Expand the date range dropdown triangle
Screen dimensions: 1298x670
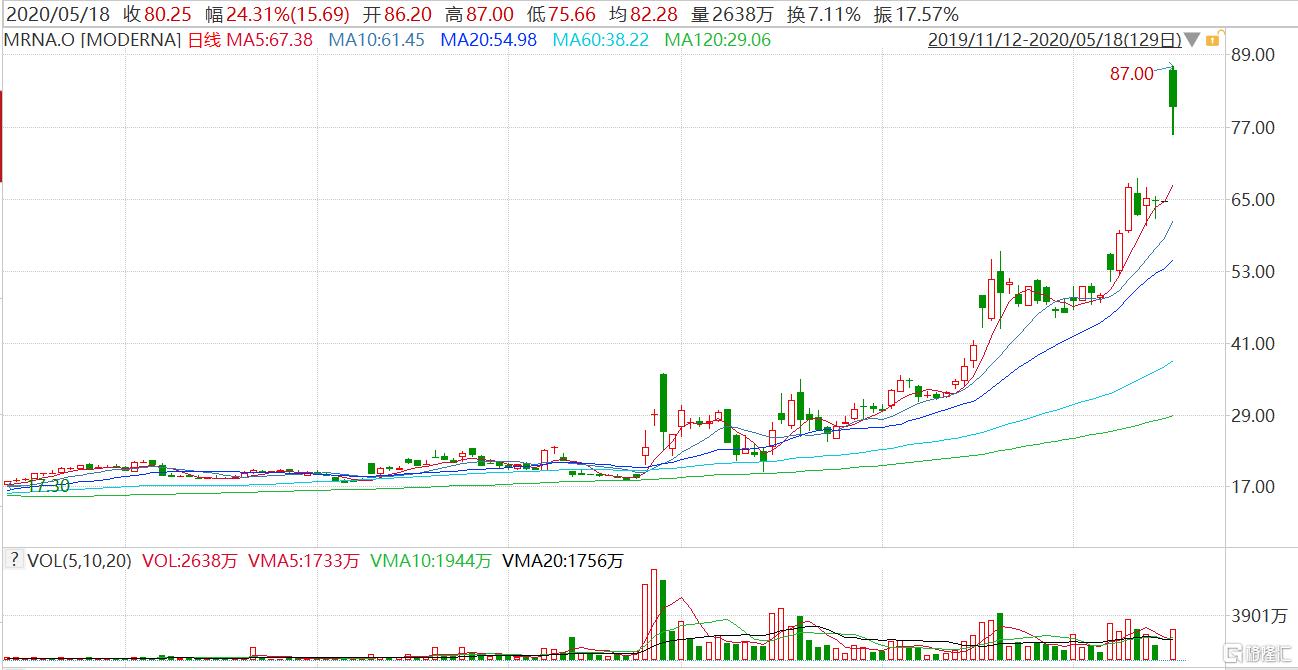(1192, 40)
